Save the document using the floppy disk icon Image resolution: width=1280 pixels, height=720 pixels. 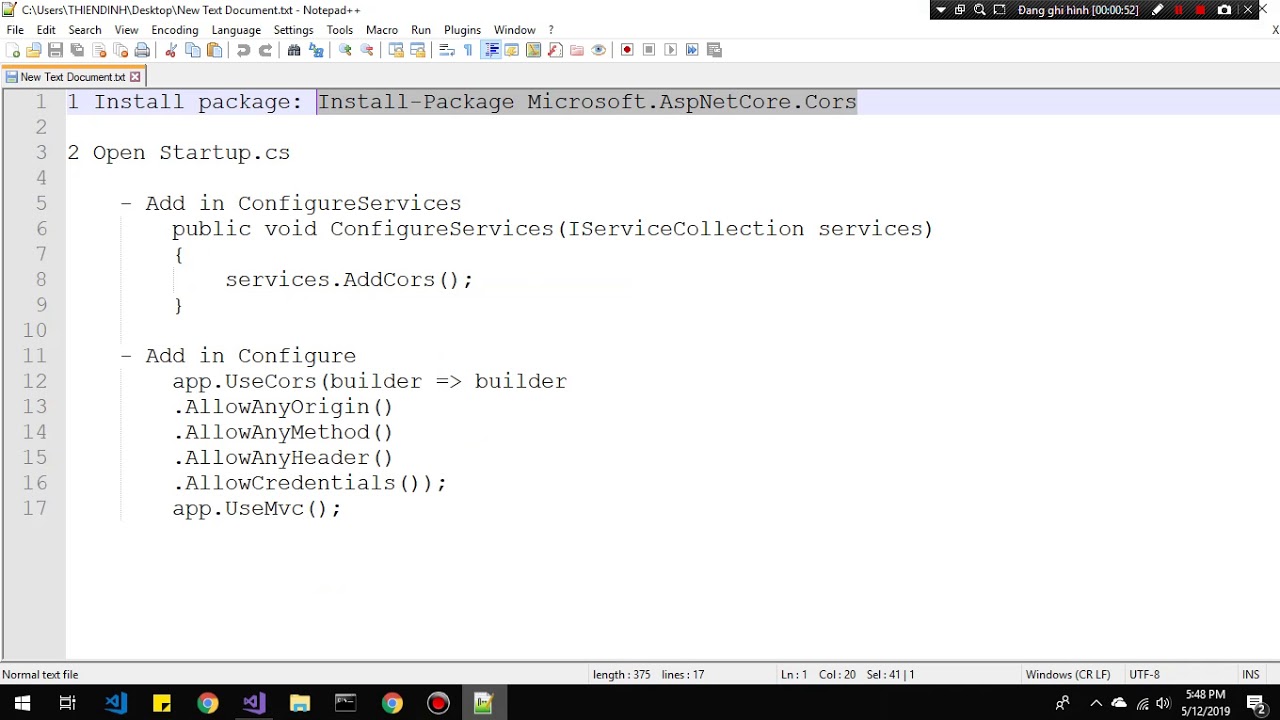[x=56, y=50]
